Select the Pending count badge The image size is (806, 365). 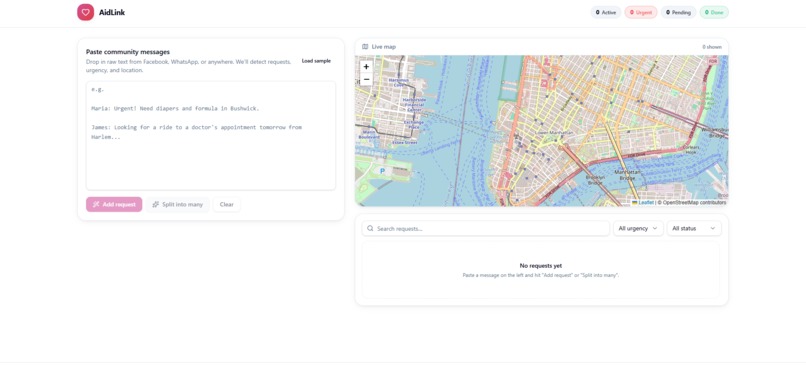(679, 12)
